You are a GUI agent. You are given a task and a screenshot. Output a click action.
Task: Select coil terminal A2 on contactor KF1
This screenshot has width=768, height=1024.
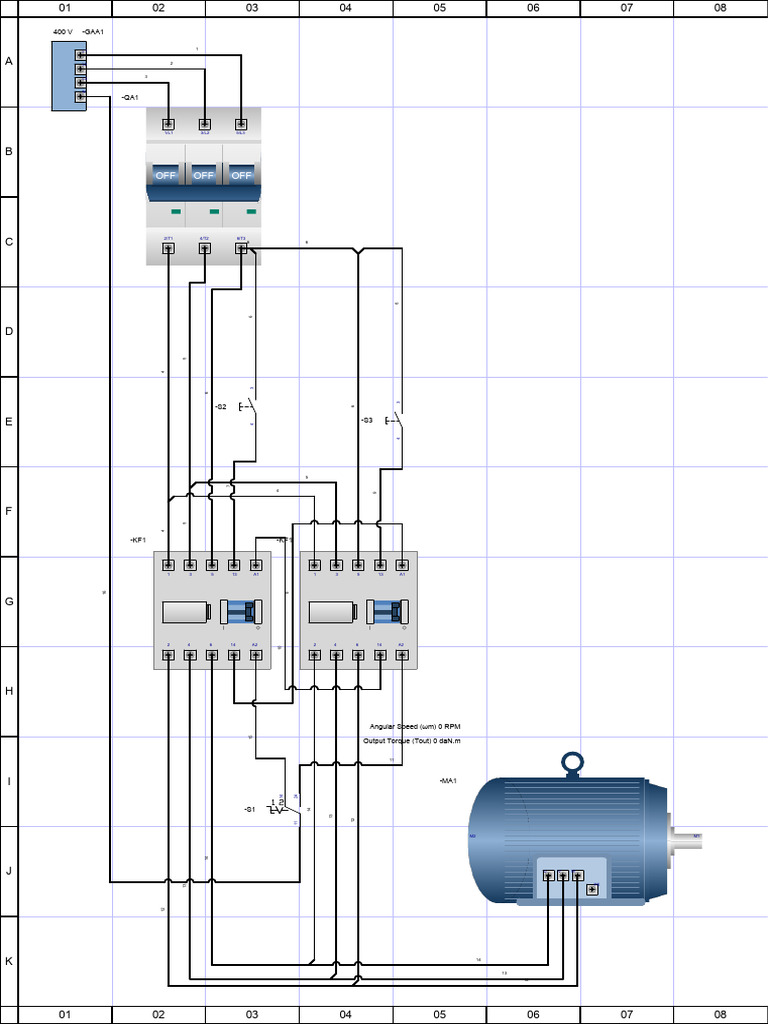(x=256, y=655)
